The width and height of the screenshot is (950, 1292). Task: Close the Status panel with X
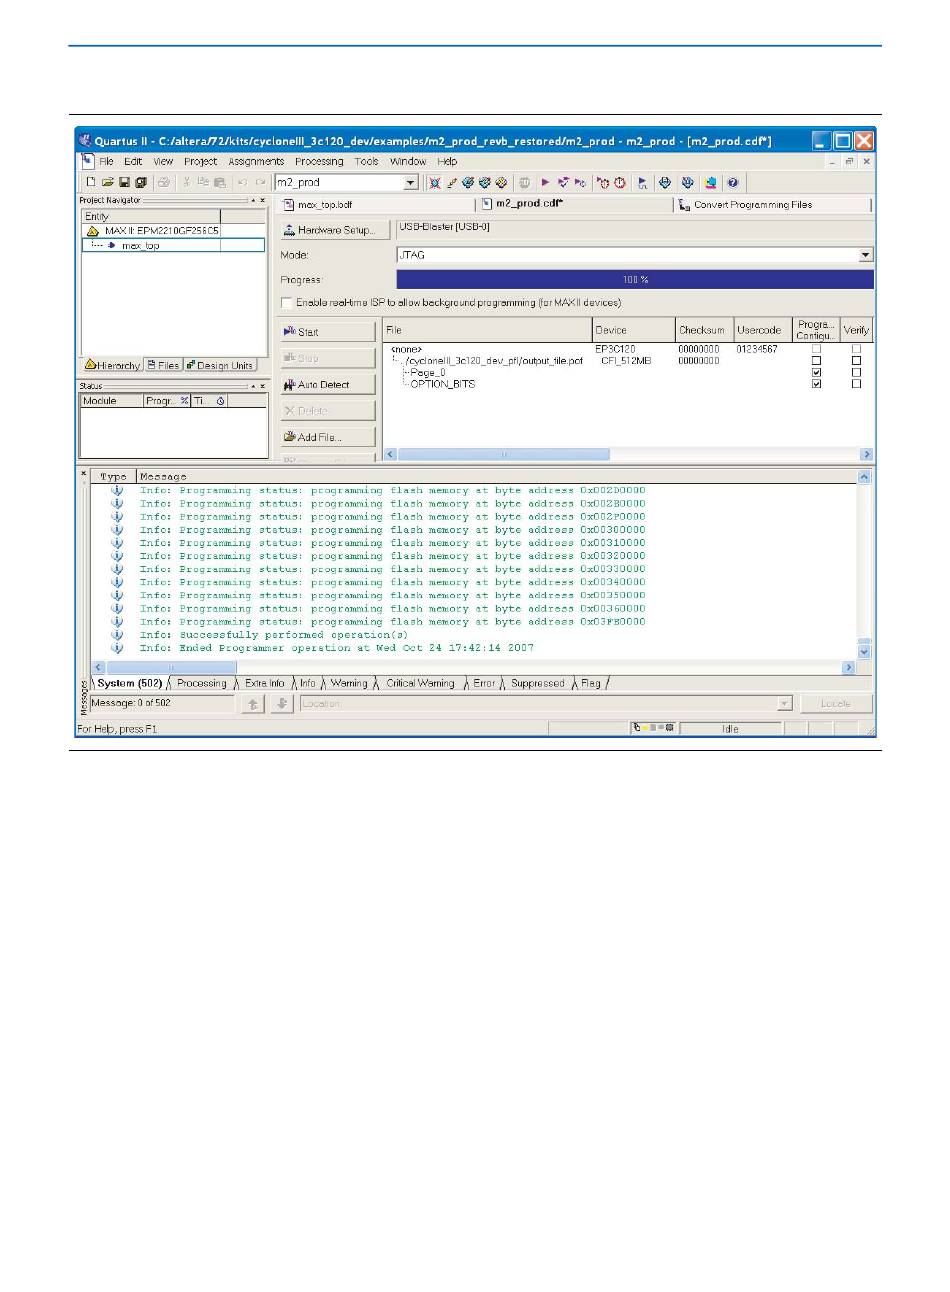click(x=262, y=385)
